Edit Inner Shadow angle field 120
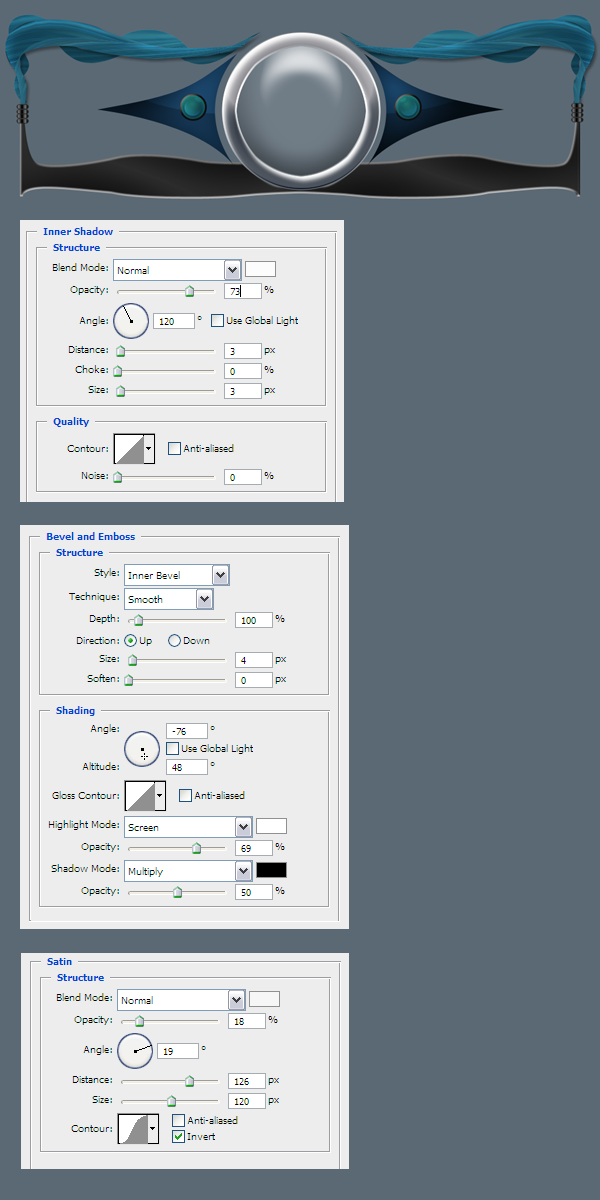The image size is (600, 1200). [173, 321]
